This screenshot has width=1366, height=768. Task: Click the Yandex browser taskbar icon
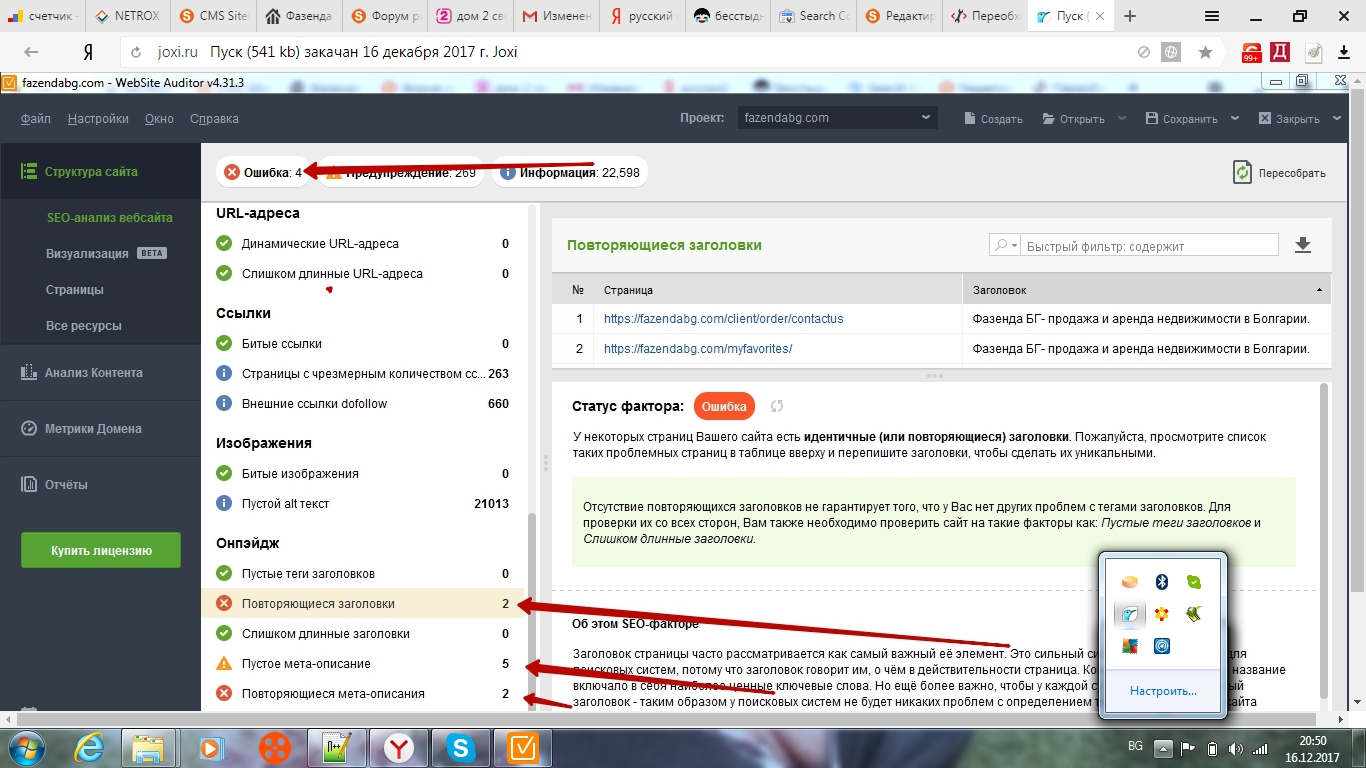399,747
